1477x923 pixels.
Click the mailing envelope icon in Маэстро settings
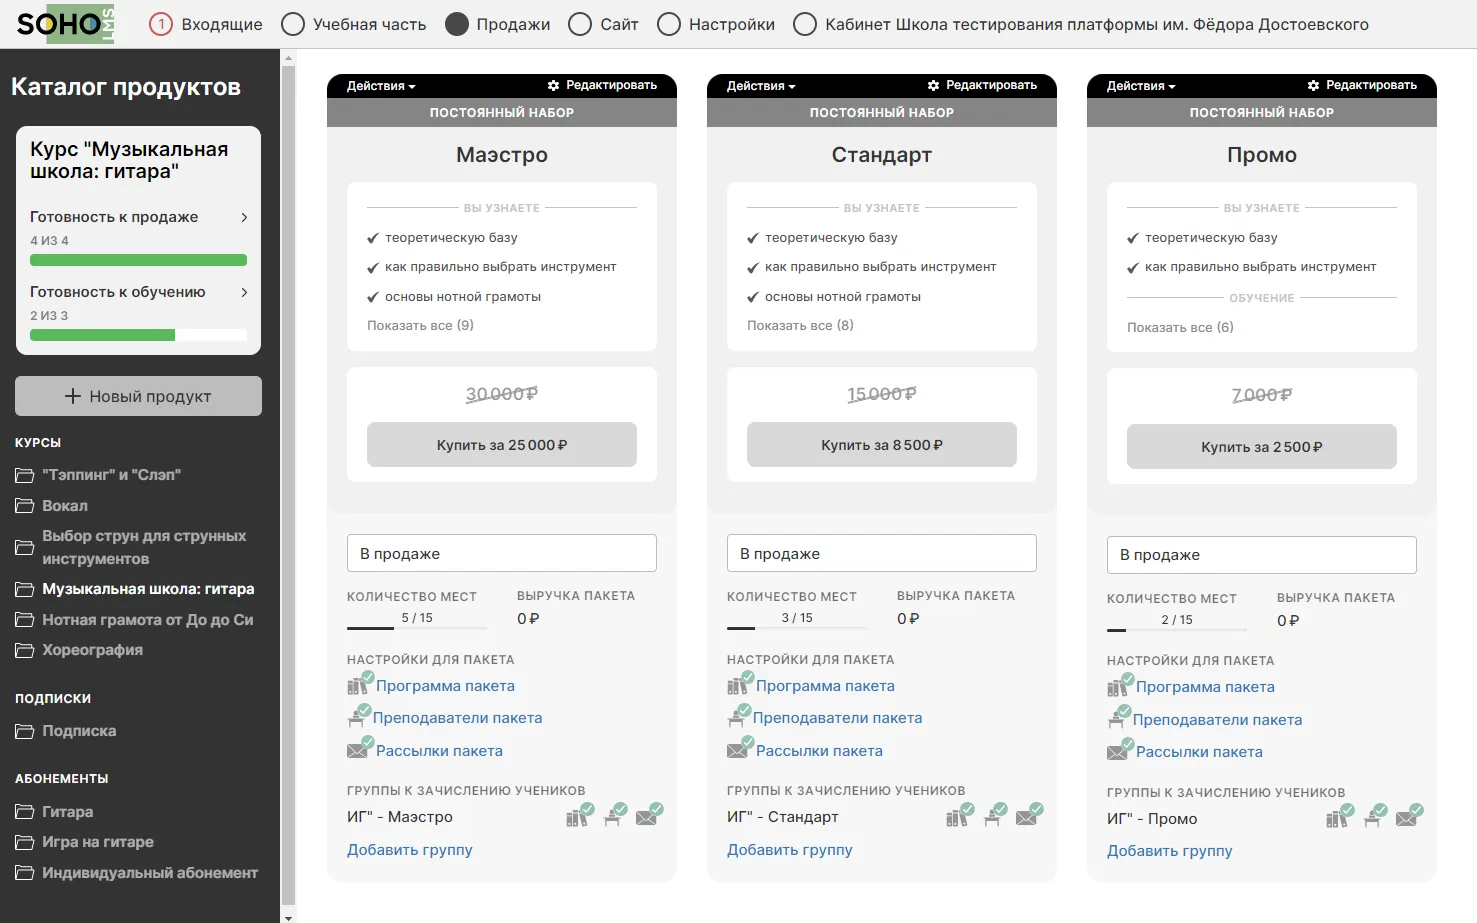[x=358, y=749]
